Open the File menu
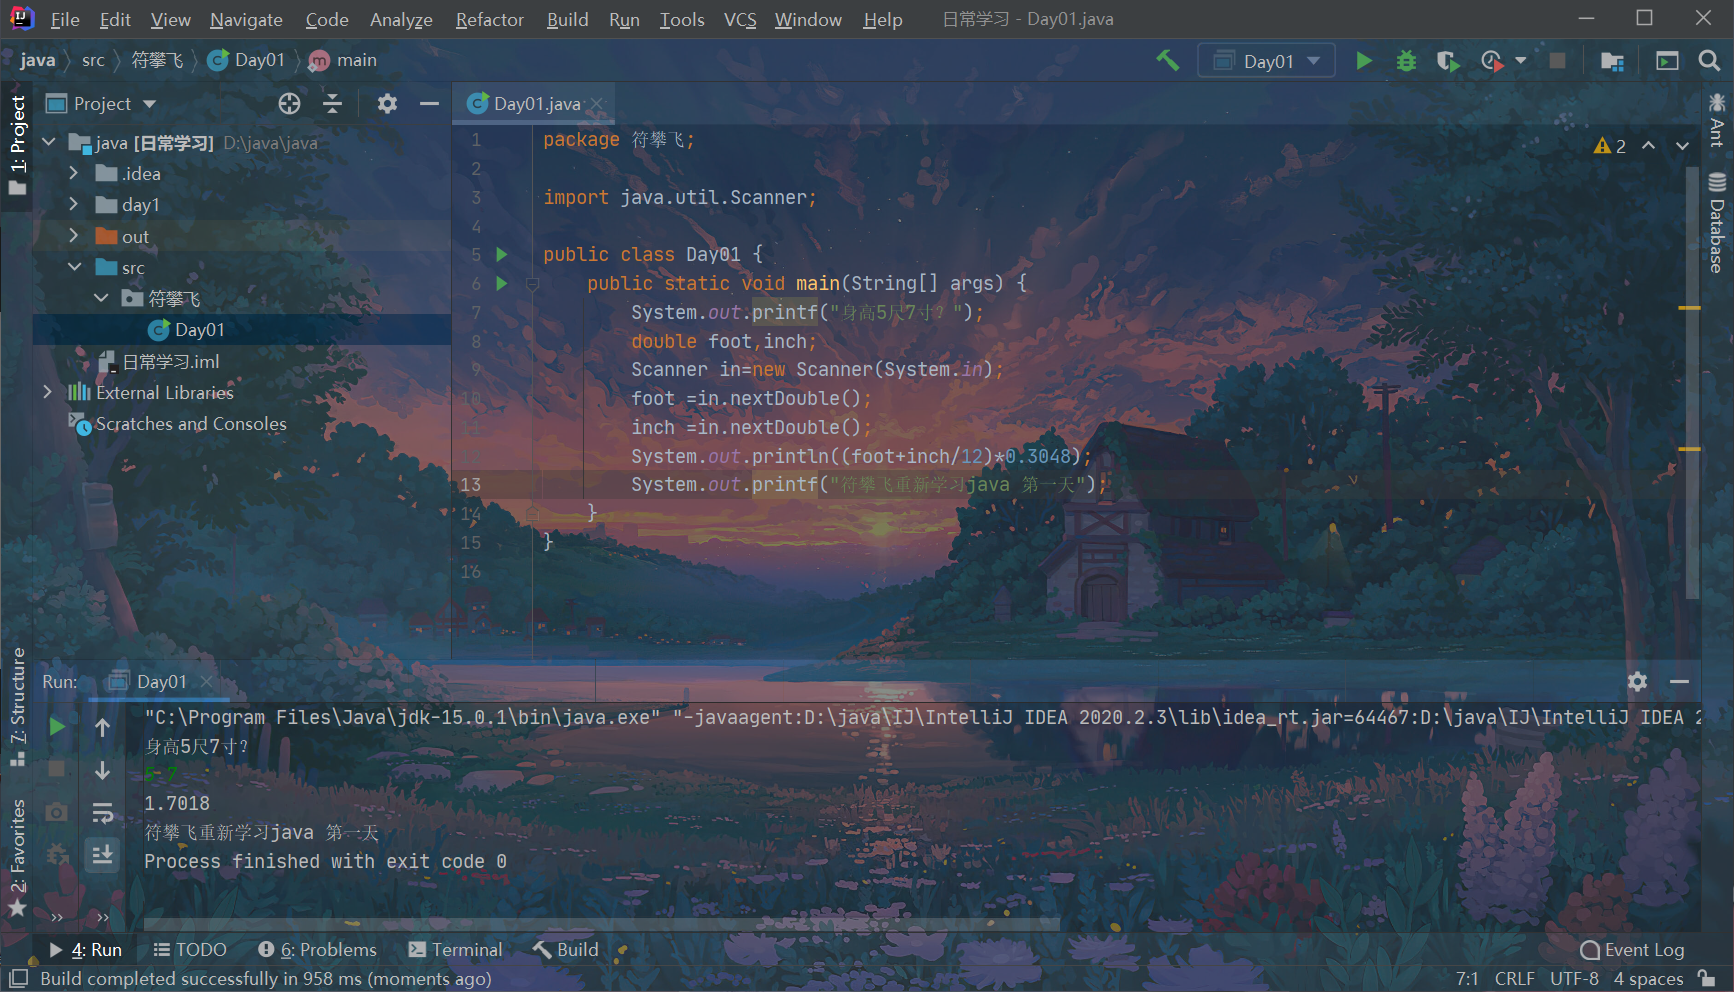 tap(65, 19)
